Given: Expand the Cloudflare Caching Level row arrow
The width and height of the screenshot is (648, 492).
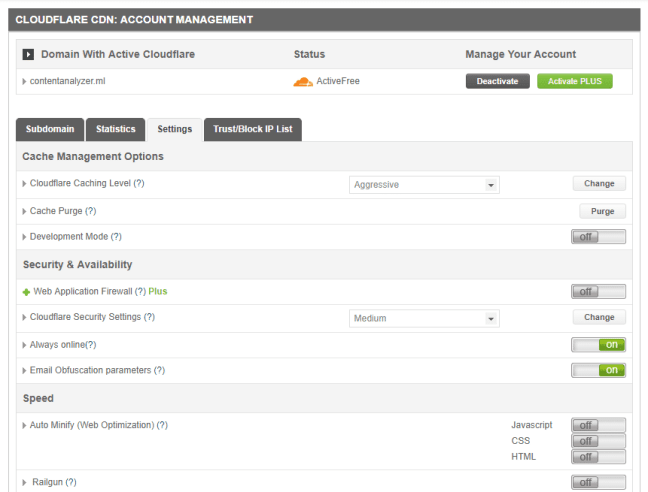Looking at the screenshot, I should tap(24, 183).
